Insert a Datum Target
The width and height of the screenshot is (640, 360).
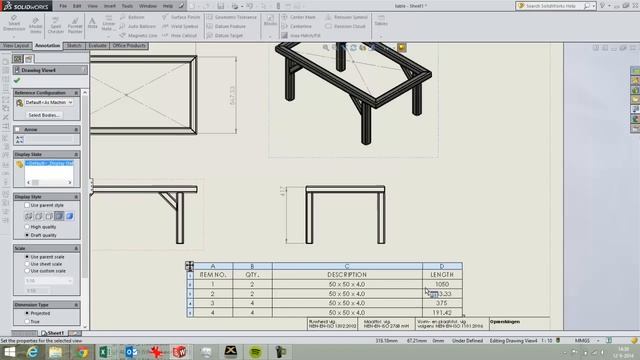(x=225, y=36)
